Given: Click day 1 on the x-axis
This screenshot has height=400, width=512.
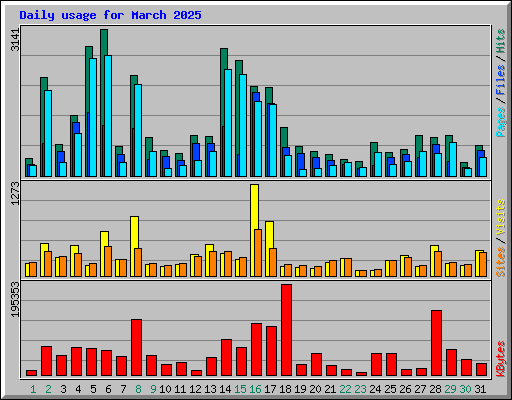Looking at the screenshot, I should click(x=33, y=389).
